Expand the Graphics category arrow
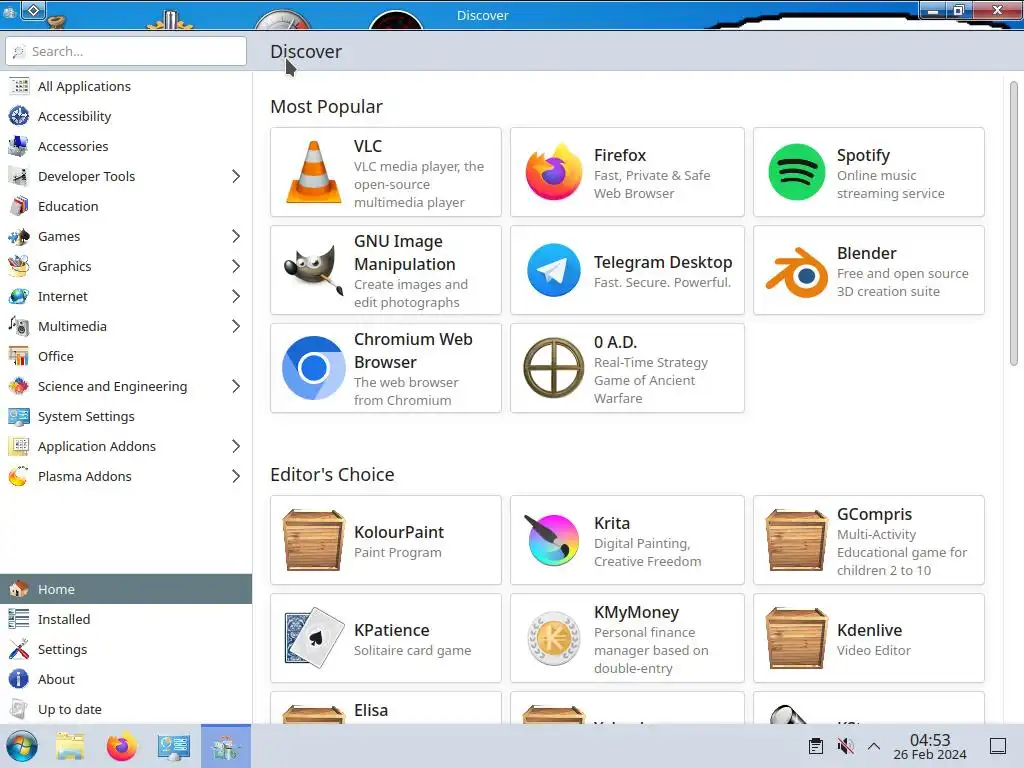The height and width of the screenshot is (768, 1024). [236, 266]
